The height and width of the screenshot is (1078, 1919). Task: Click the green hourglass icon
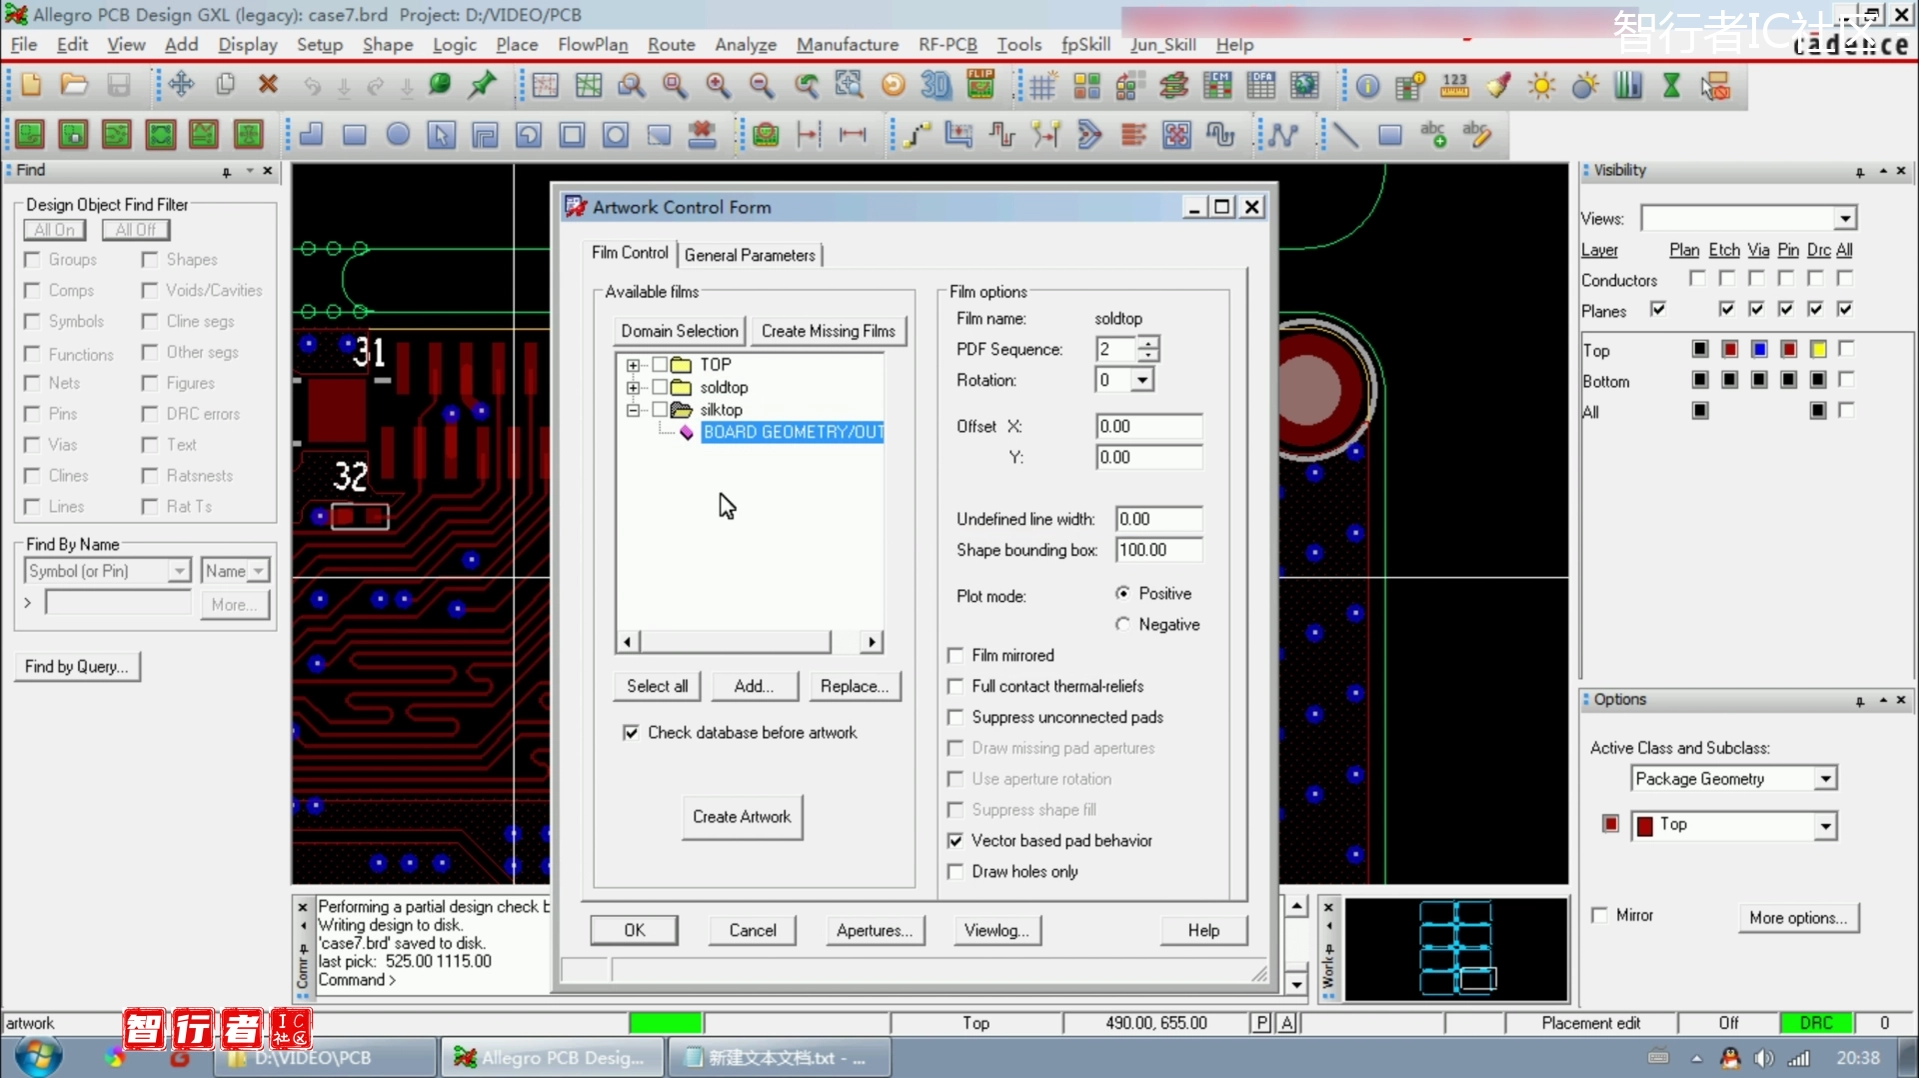tap(1671, 86)
